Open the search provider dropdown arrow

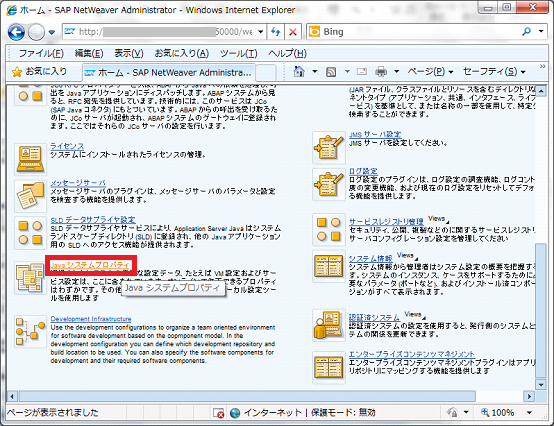tap(541, 31)
